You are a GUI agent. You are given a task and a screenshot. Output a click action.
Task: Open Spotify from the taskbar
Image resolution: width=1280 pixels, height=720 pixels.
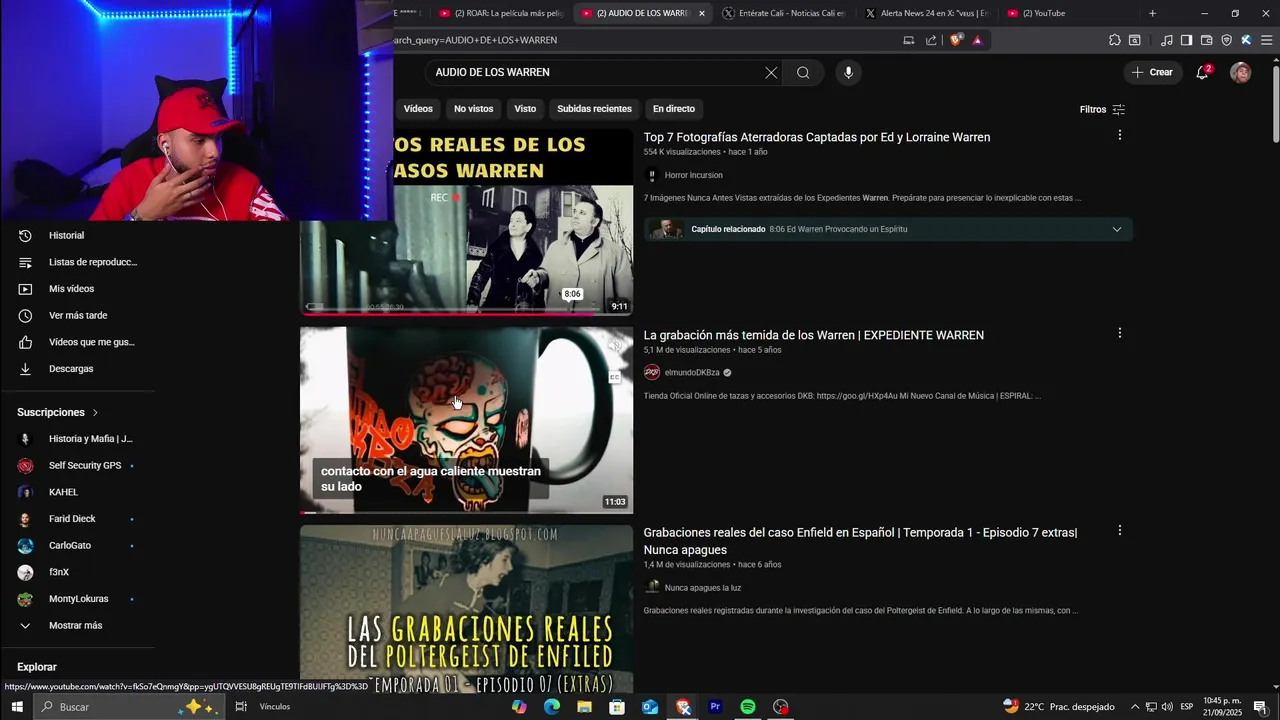pos(748,707)
